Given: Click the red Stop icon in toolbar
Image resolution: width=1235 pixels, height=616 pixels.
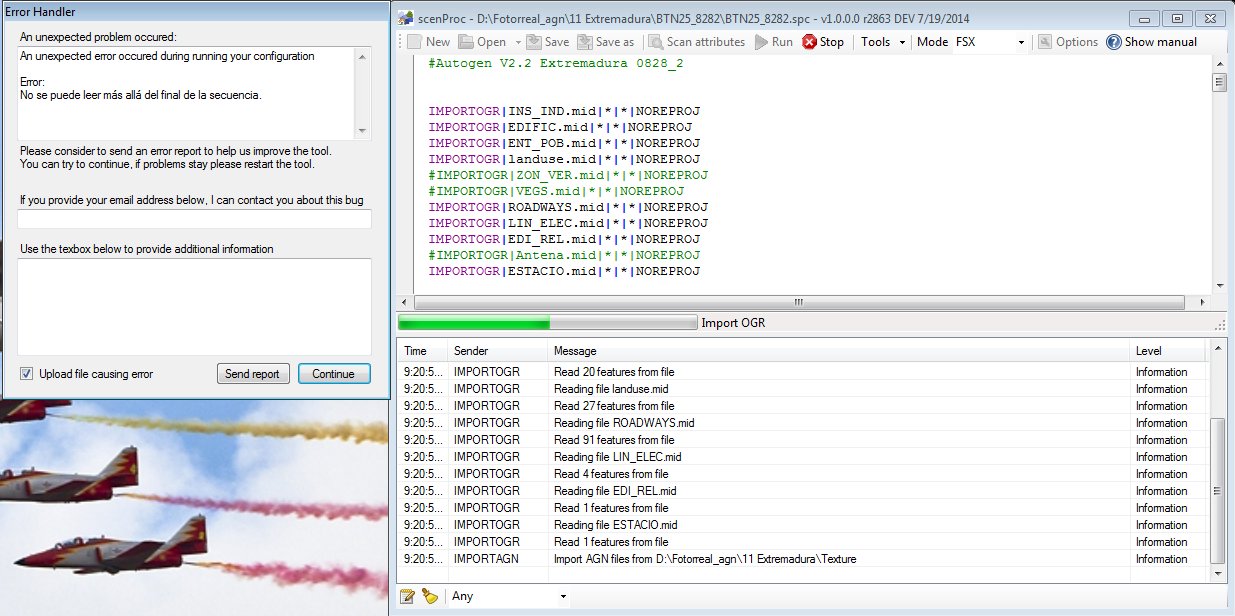Looking at the screenshot, I should pos(809,42).
